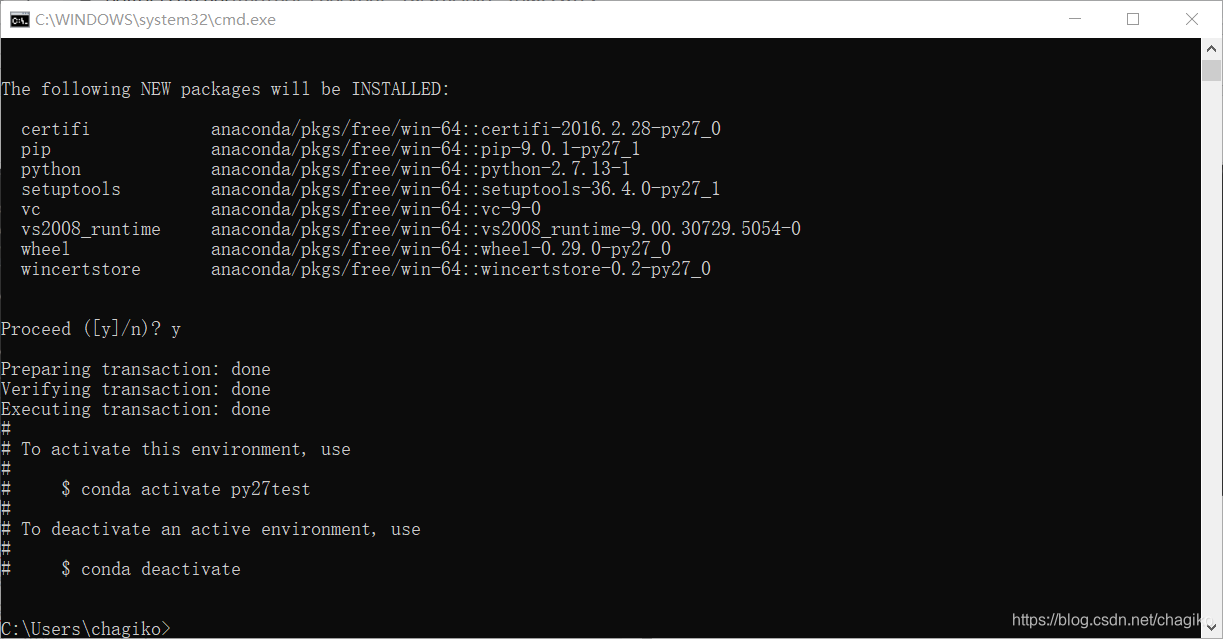Click the Executing transaction: done line
The image size is (1223, 639).
click(136, 408)
